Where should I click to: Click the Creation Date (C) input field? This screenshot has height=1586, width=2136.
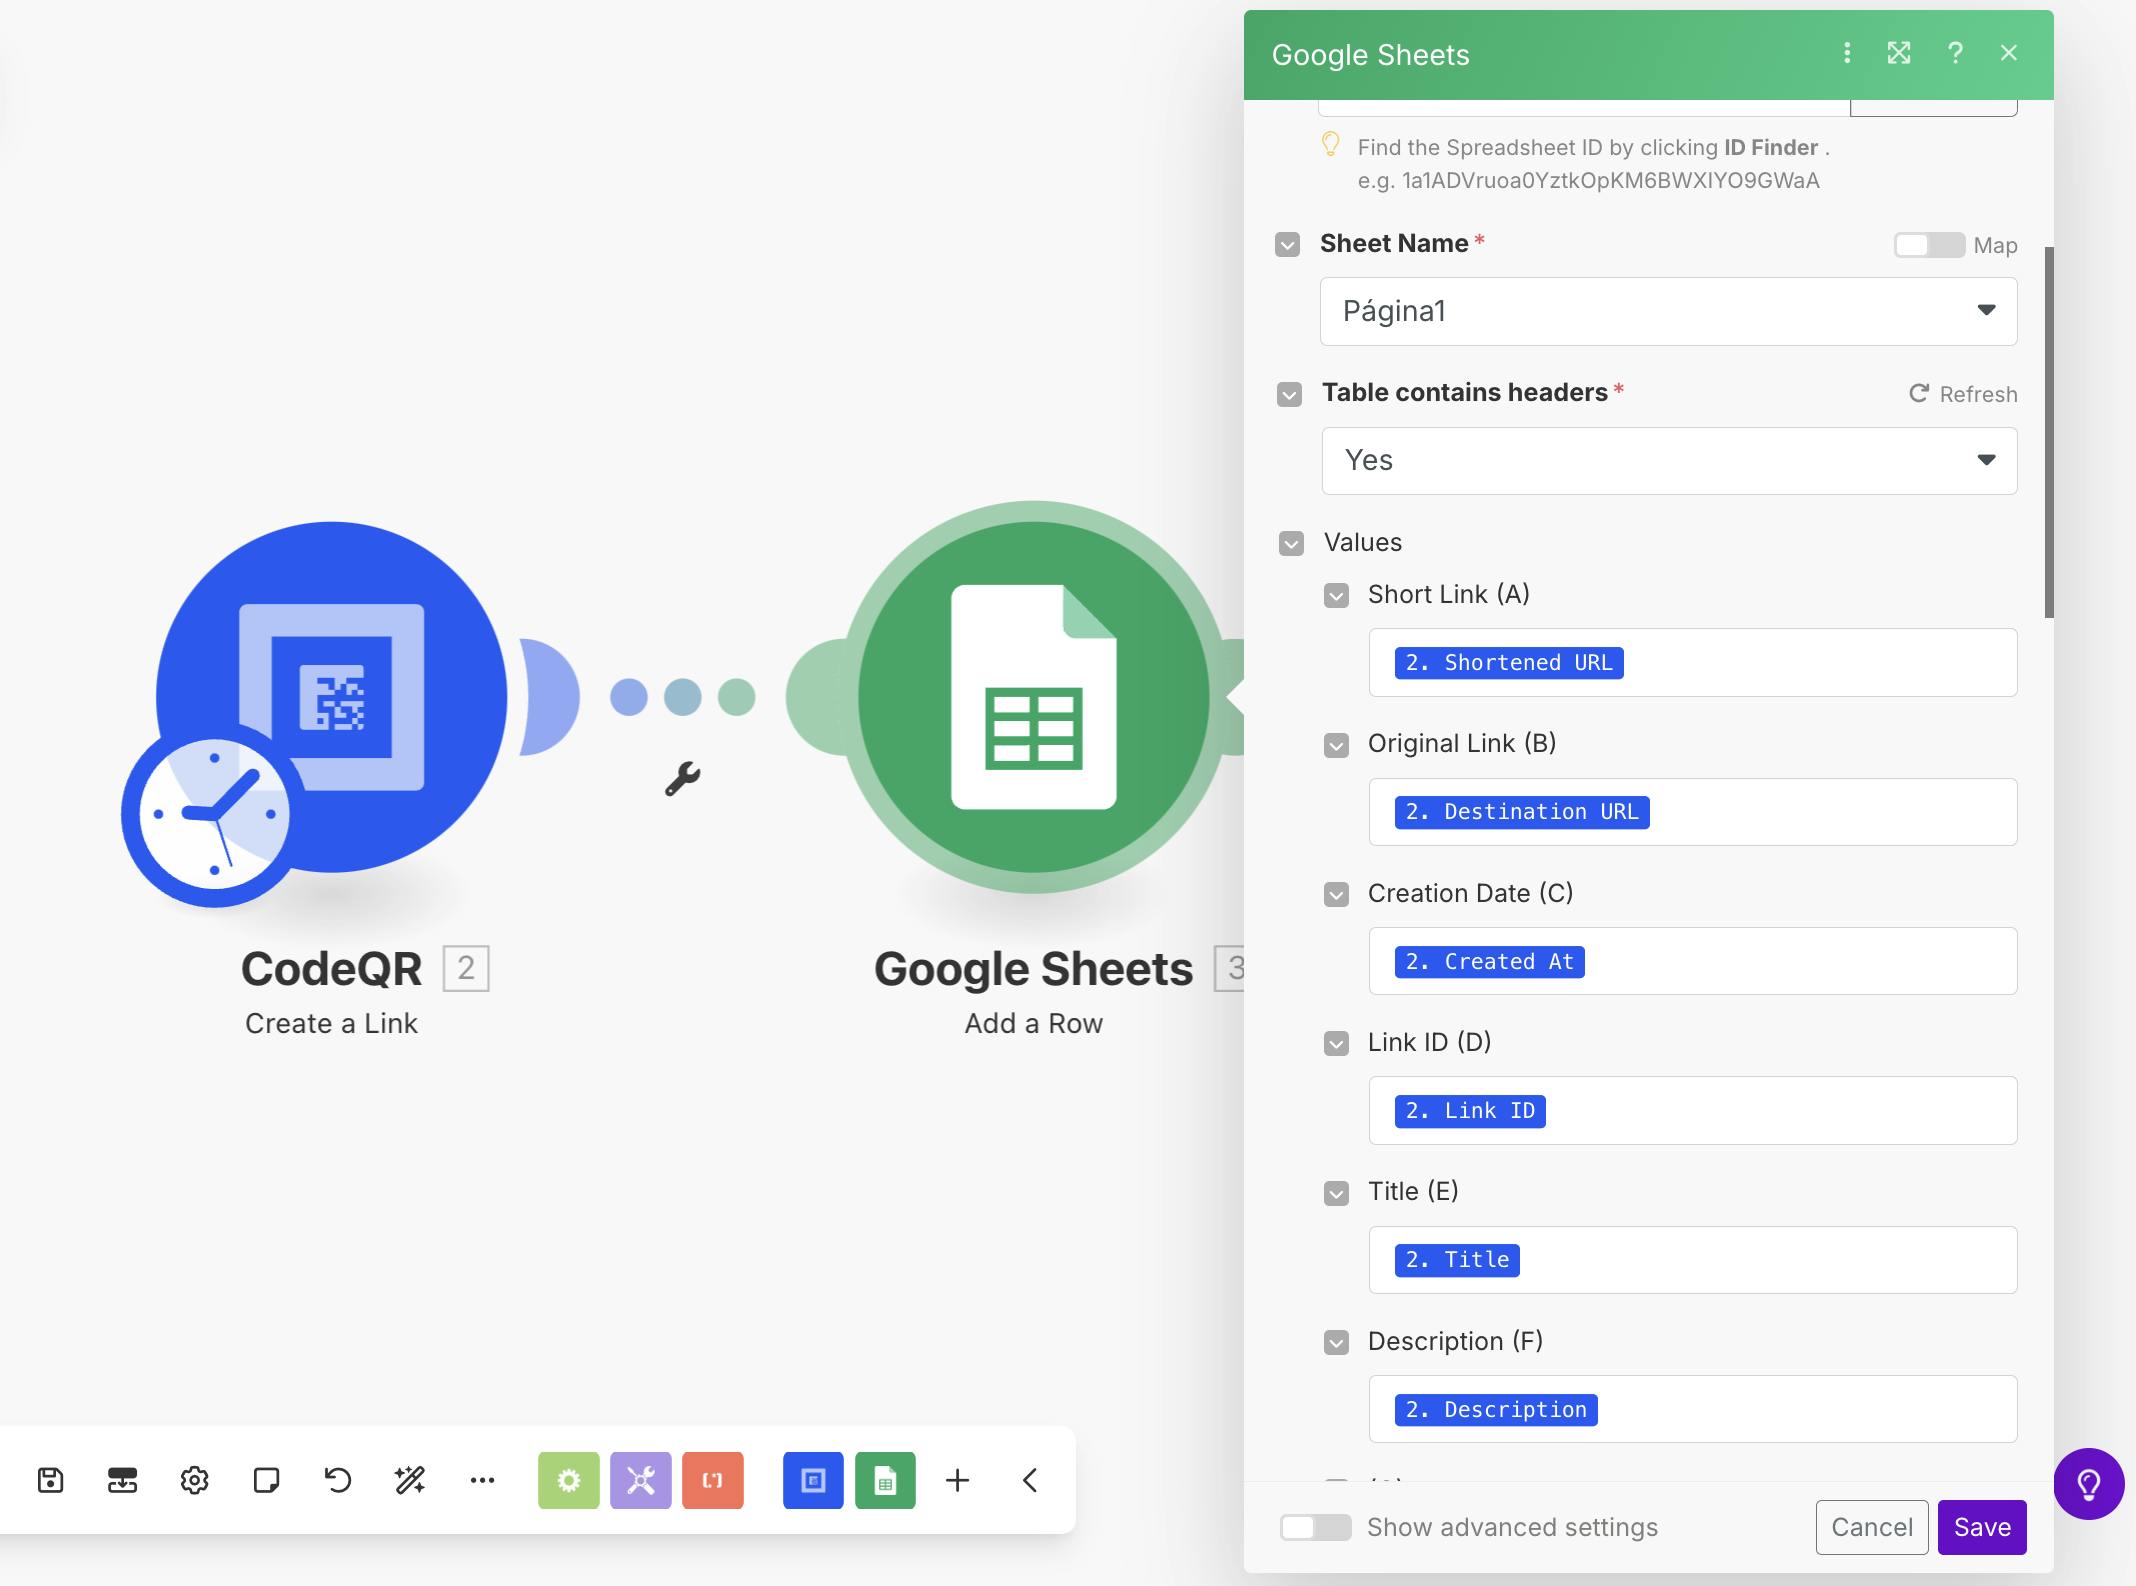[1693, 961]
